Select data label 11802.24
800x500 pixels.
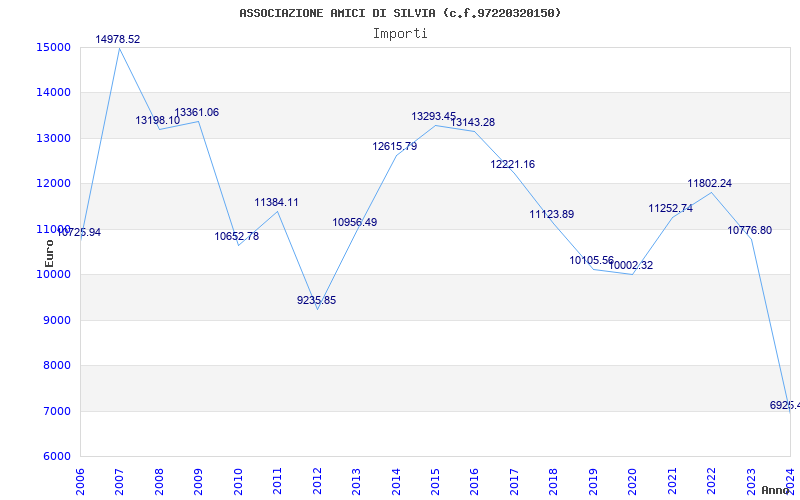tap(710, 183)
